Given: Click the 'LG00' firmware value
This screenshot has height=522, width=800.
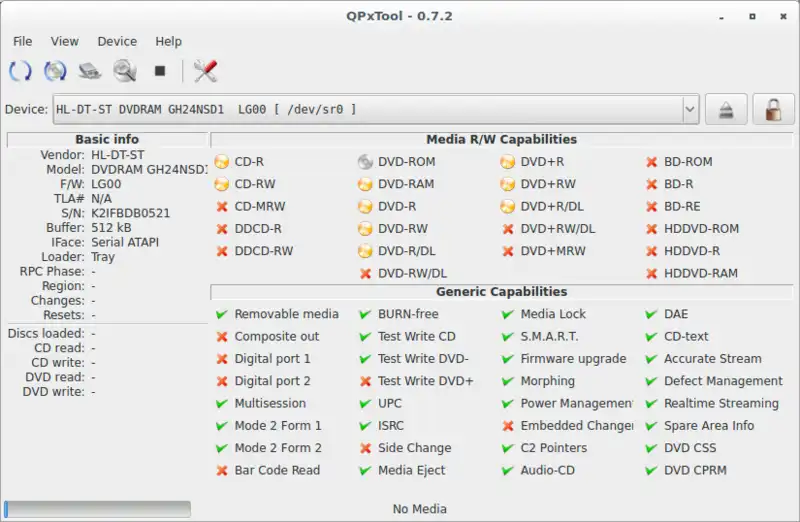Looking at the screenshot, I should (x=106, y=184).
